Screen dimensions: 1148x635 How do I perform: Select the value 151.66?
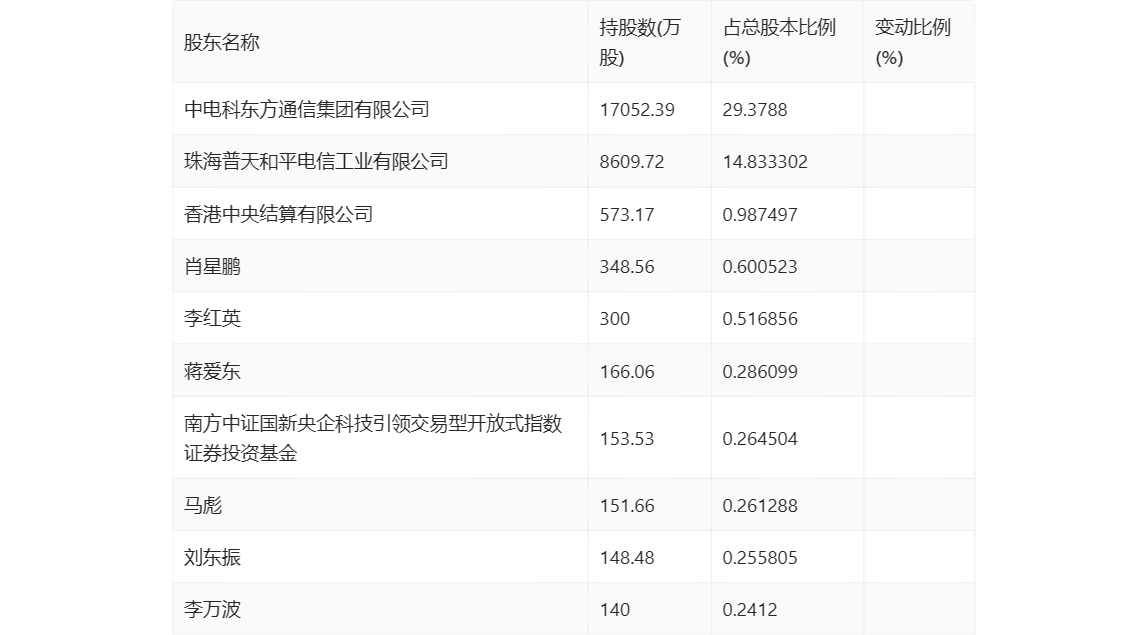point(627,505)
